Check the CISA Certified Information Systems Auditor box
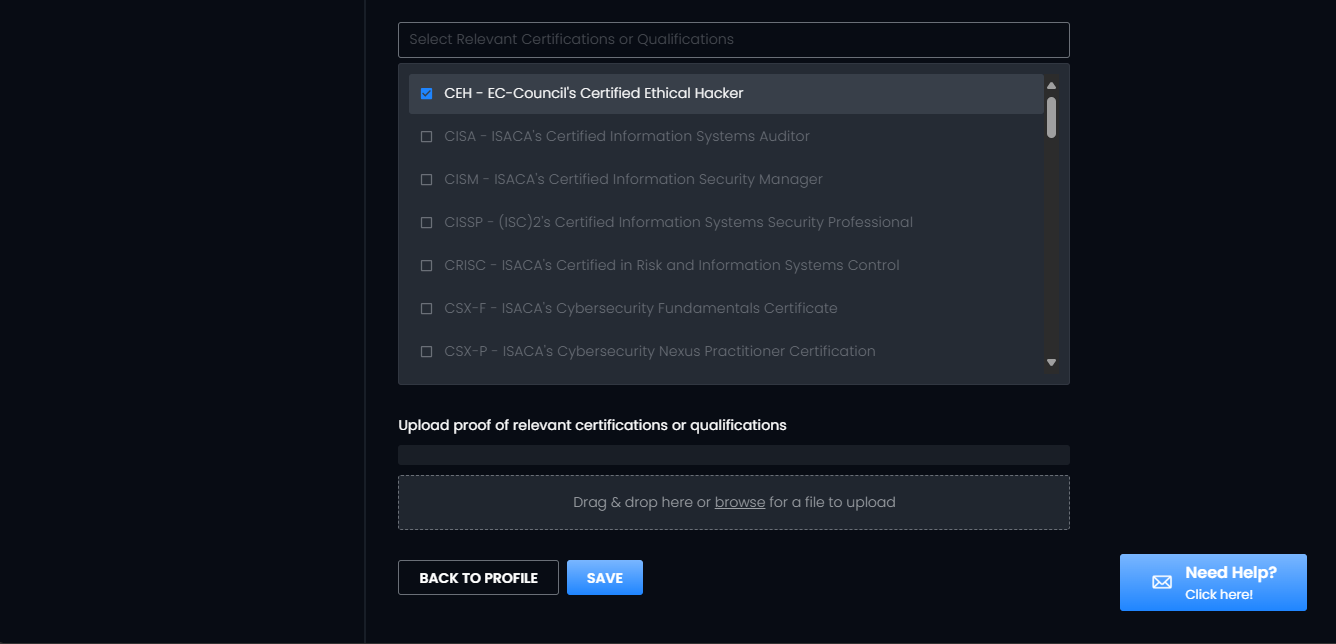The image size is (1336, 644). [x=426, y=136]
